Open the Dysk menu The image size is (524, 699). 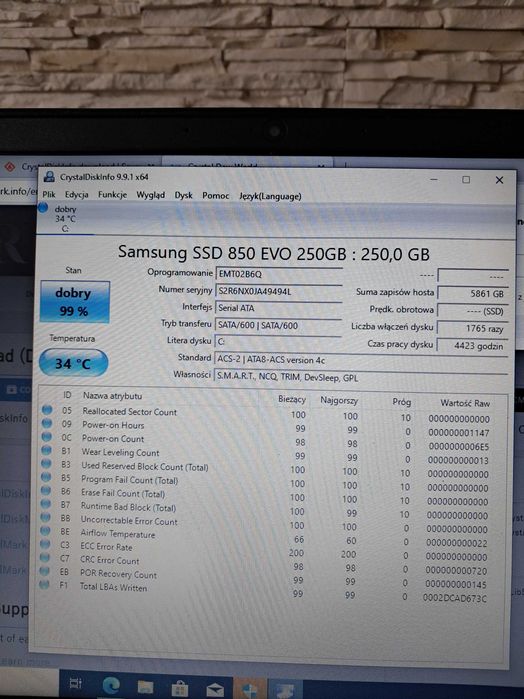point(183,195)
